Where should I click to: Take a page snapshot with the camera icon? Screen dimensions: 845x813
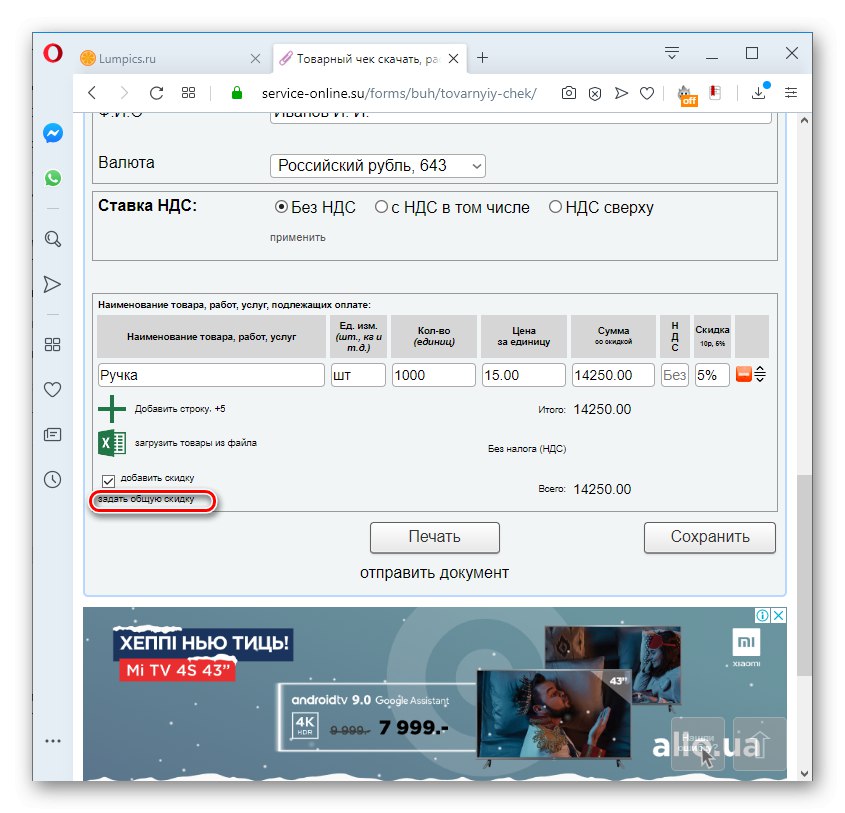(569, 93)
